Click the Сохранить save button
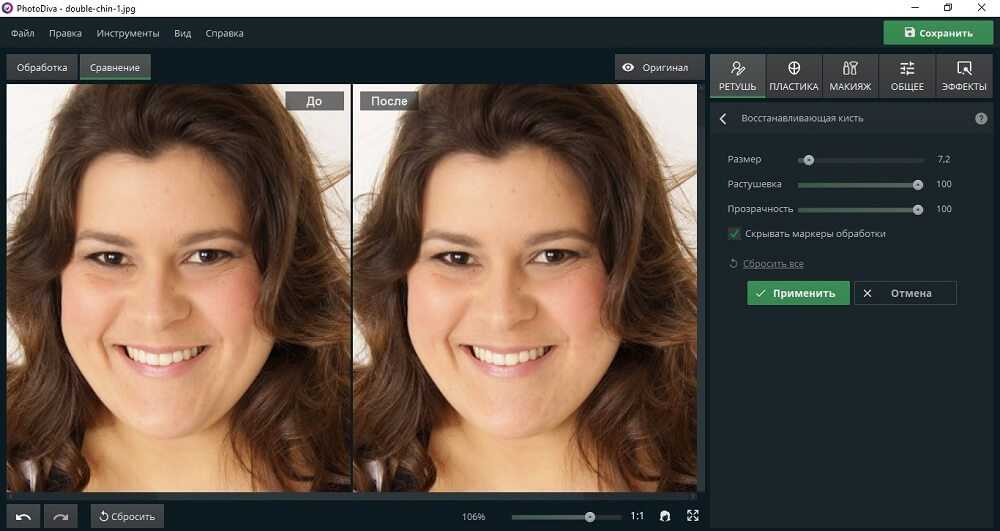The image size is (1000, 531). coord(937,33)
